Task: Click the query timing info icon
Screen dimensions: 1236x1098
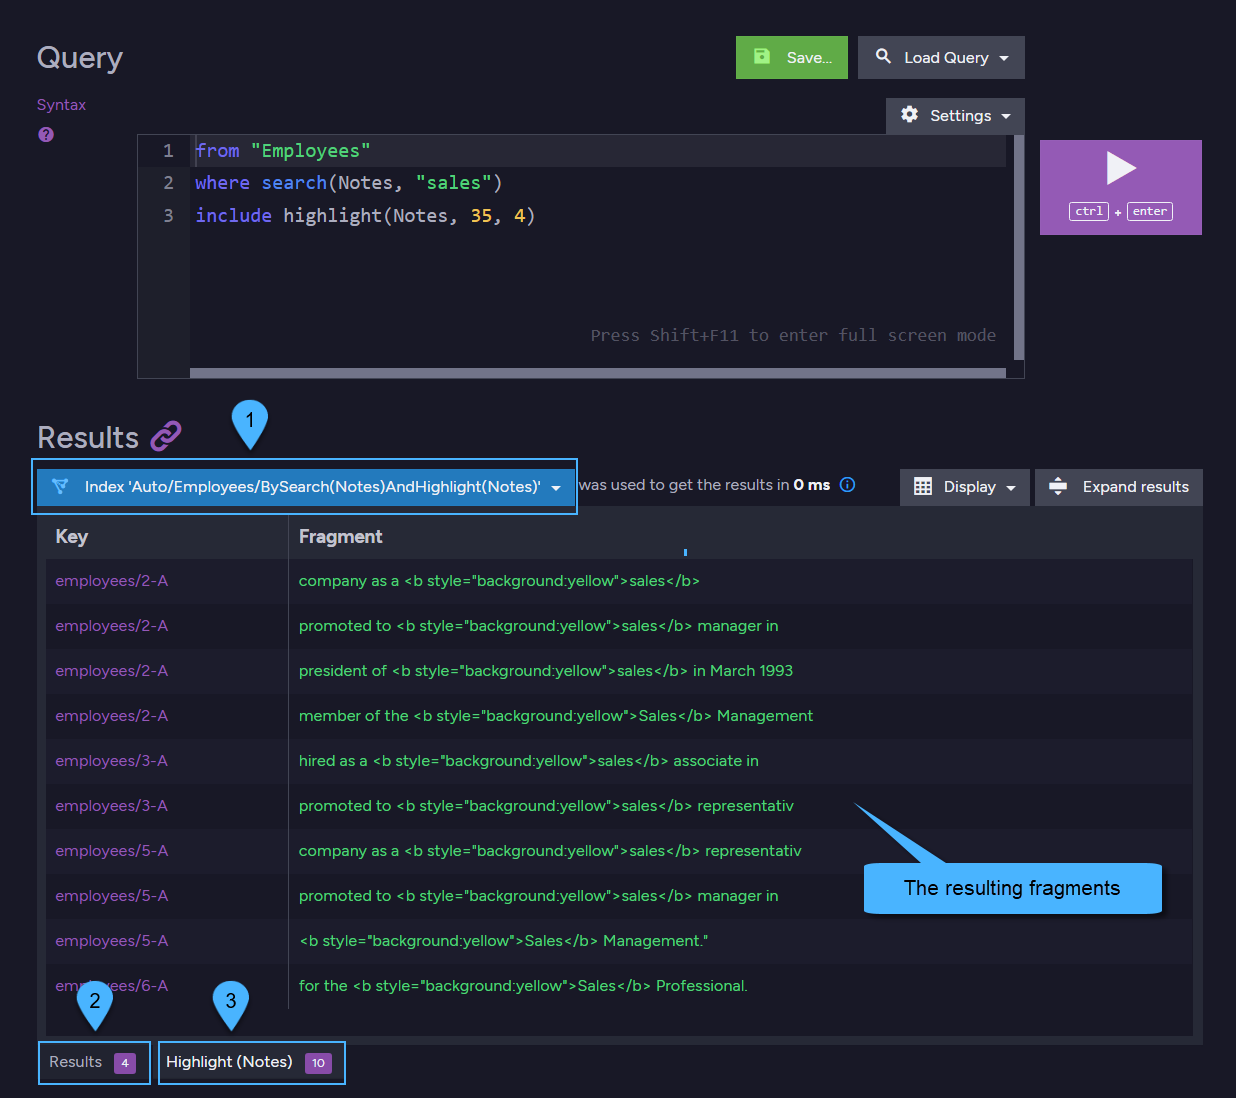Action: coord(847,485)
